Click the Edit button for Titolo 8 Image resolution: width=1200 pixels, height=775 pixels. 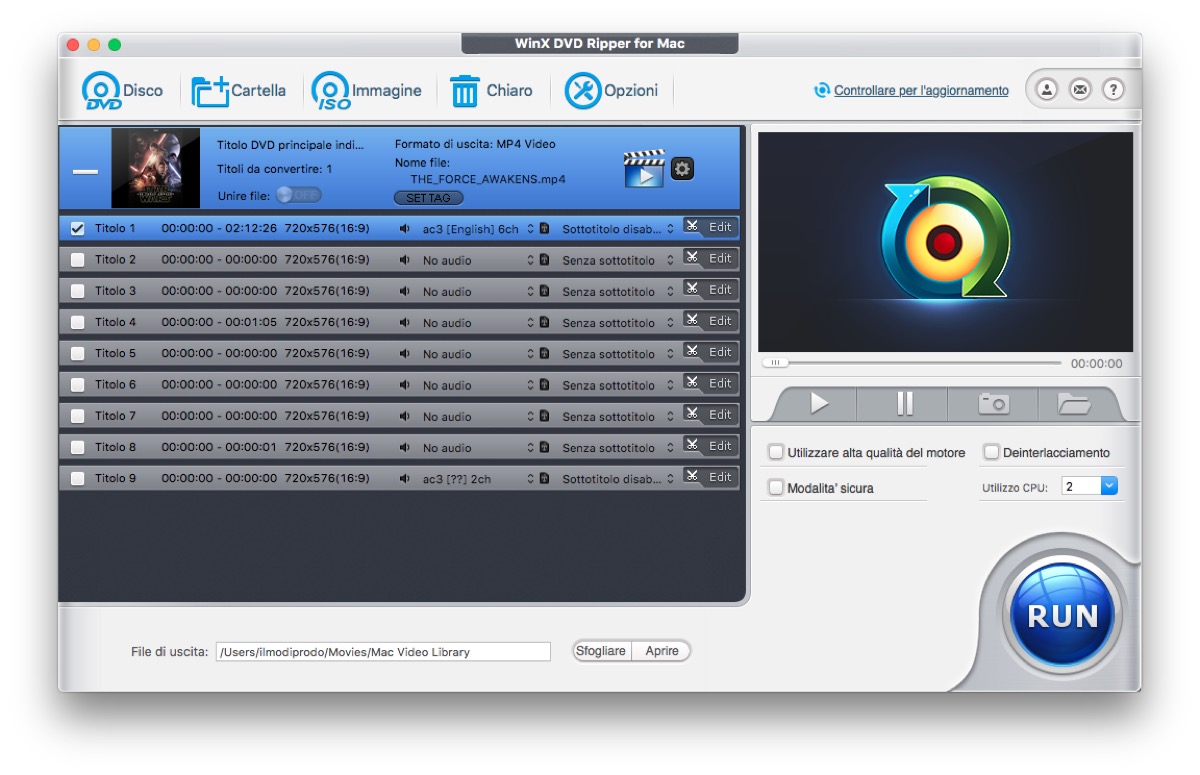pos(711,445)
